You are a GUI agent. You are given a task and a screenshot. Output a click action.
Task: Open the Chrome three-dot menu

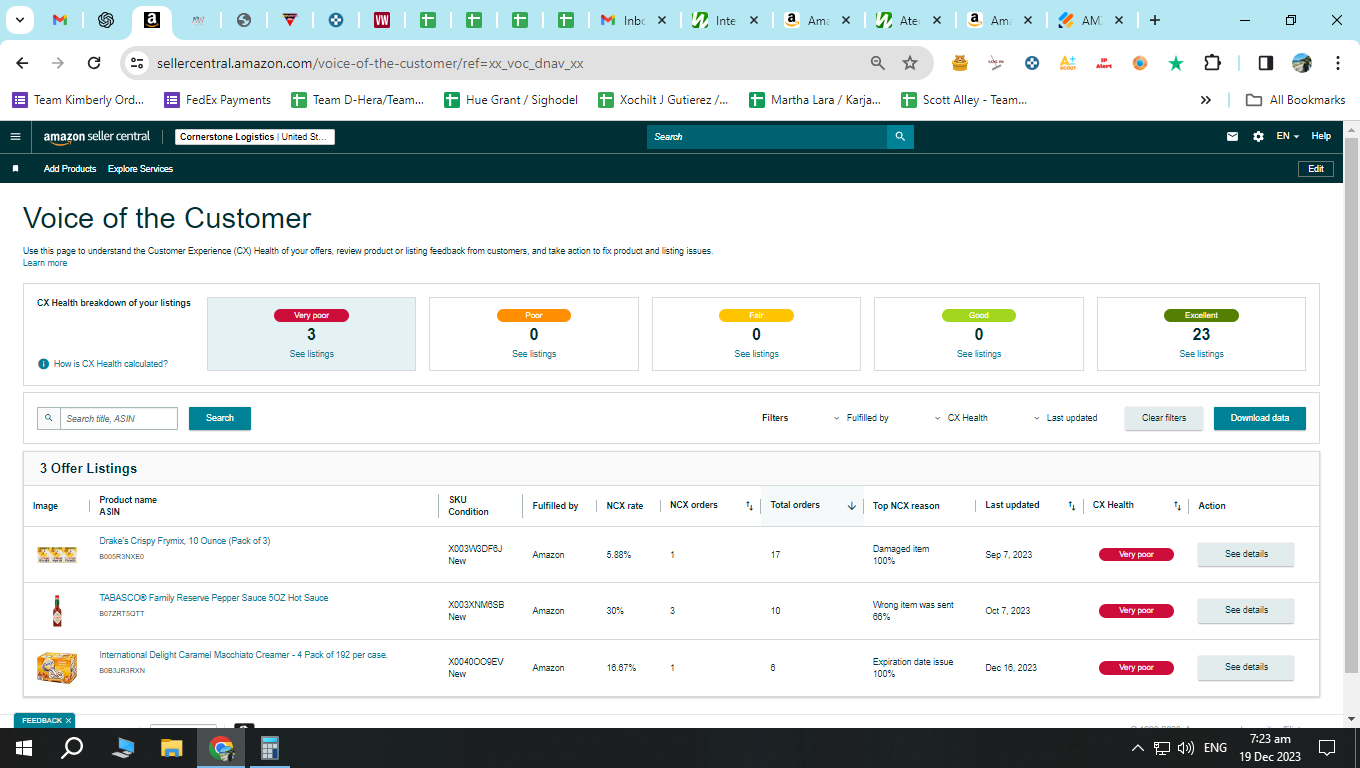pos(1338,63)
